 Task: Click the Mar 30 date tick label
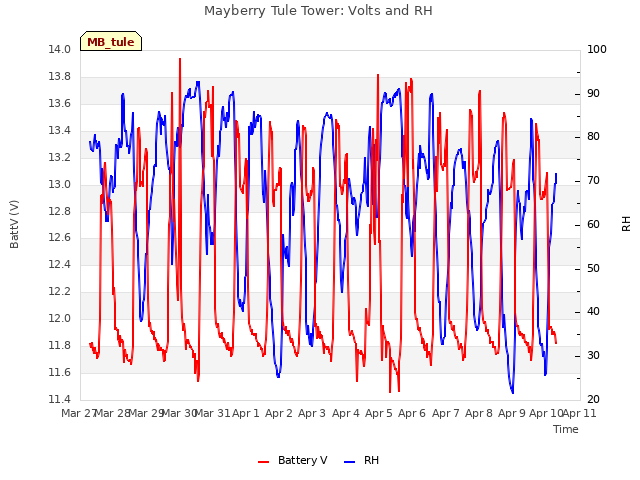[180, 413]
